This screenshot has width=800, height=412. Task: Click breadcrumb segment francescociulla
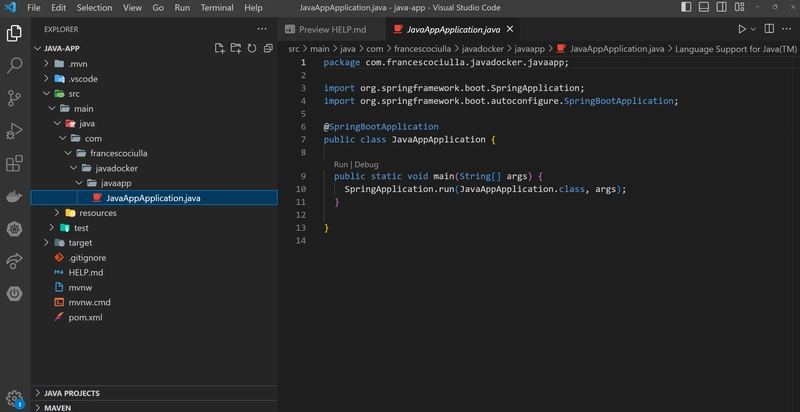[422, 49]
